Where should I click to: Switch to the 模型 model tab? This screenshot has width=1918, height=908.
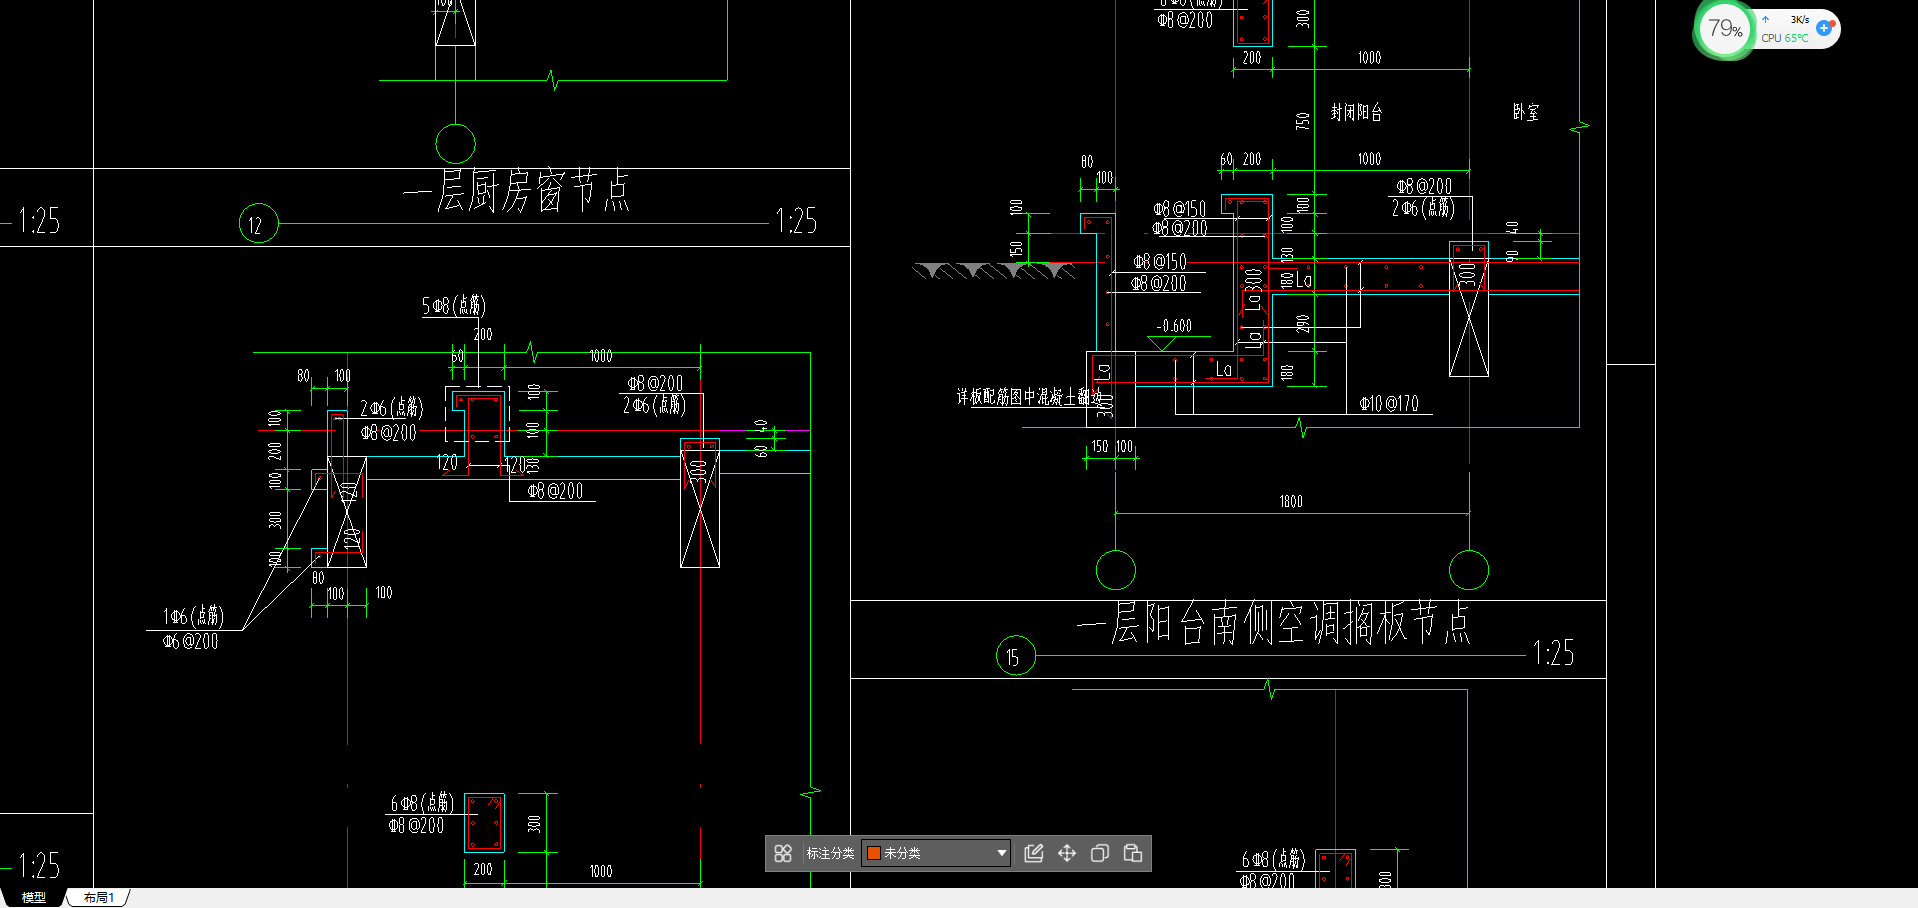coord(34,898)
